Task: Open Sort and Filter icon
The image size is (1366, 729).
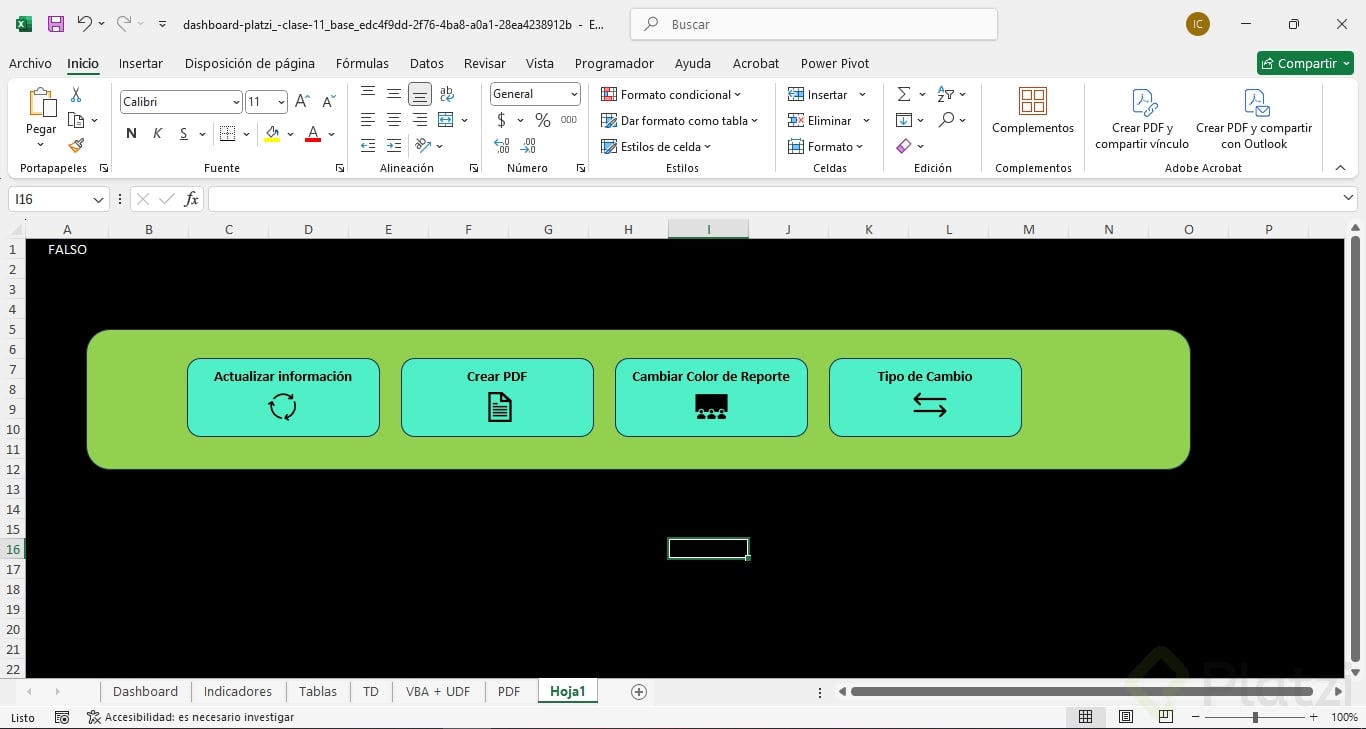Action: [946, 94]
